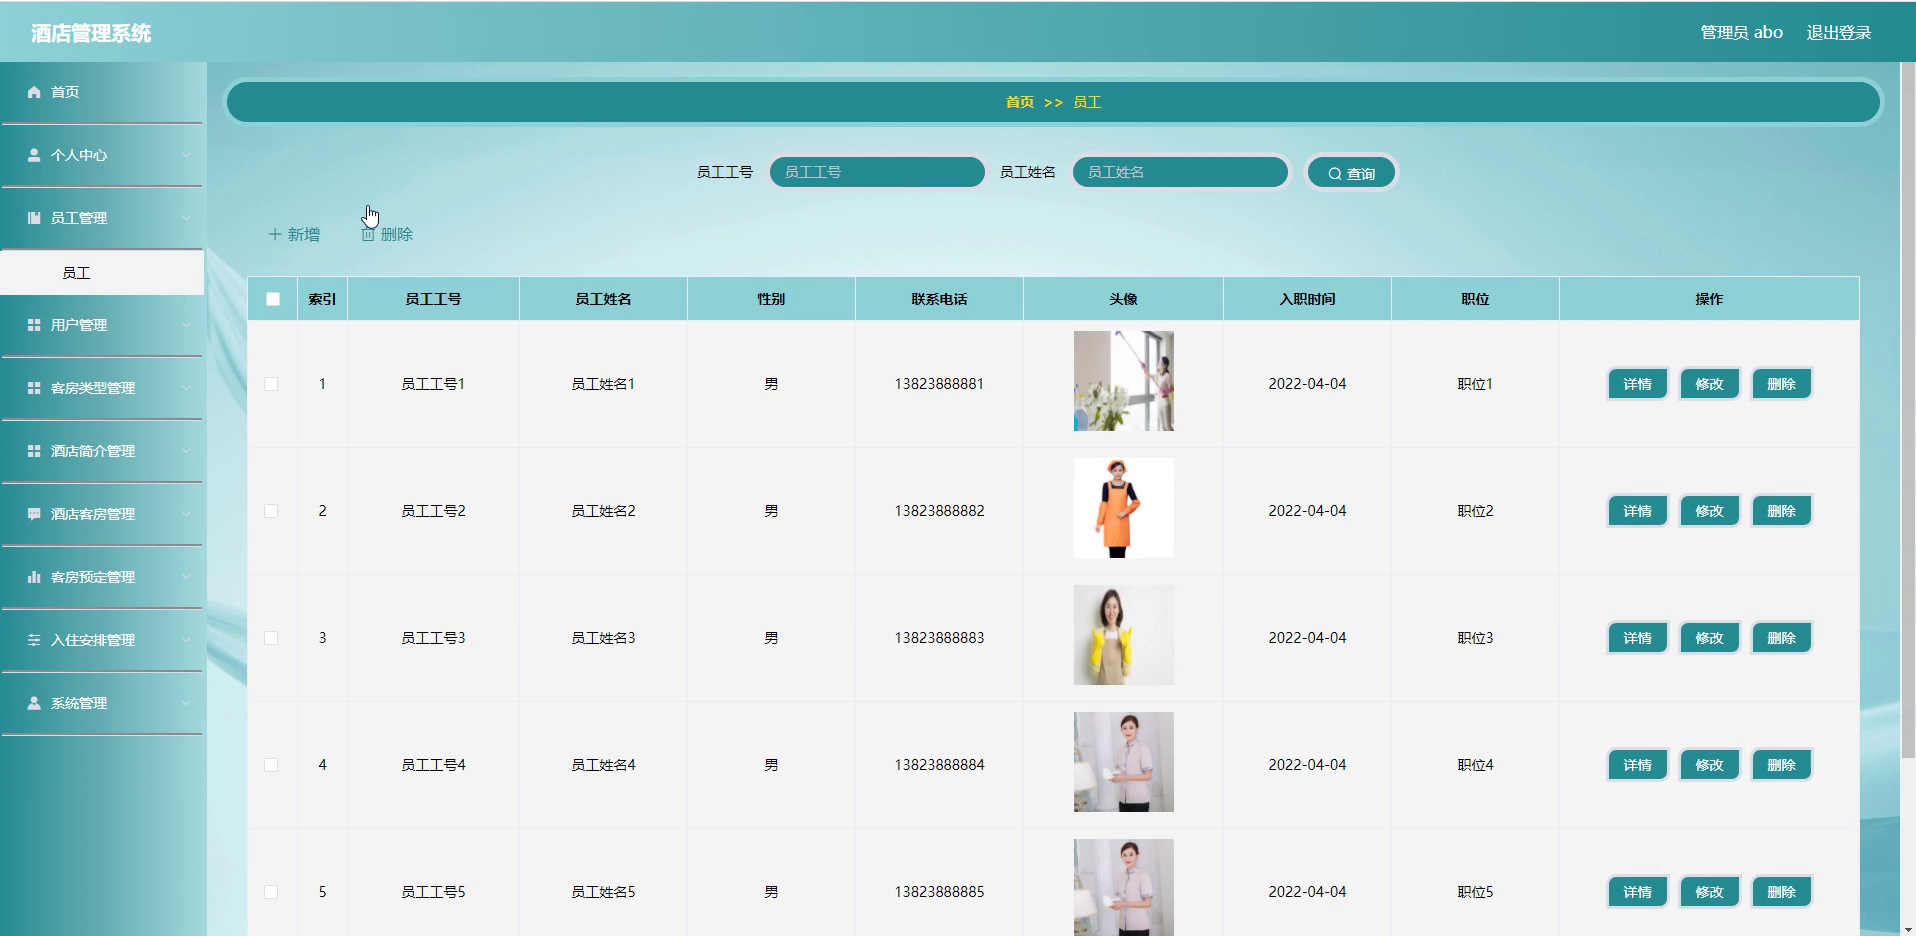
Task: Open the 首页 sidebar menu item
Action: point(102,92)
